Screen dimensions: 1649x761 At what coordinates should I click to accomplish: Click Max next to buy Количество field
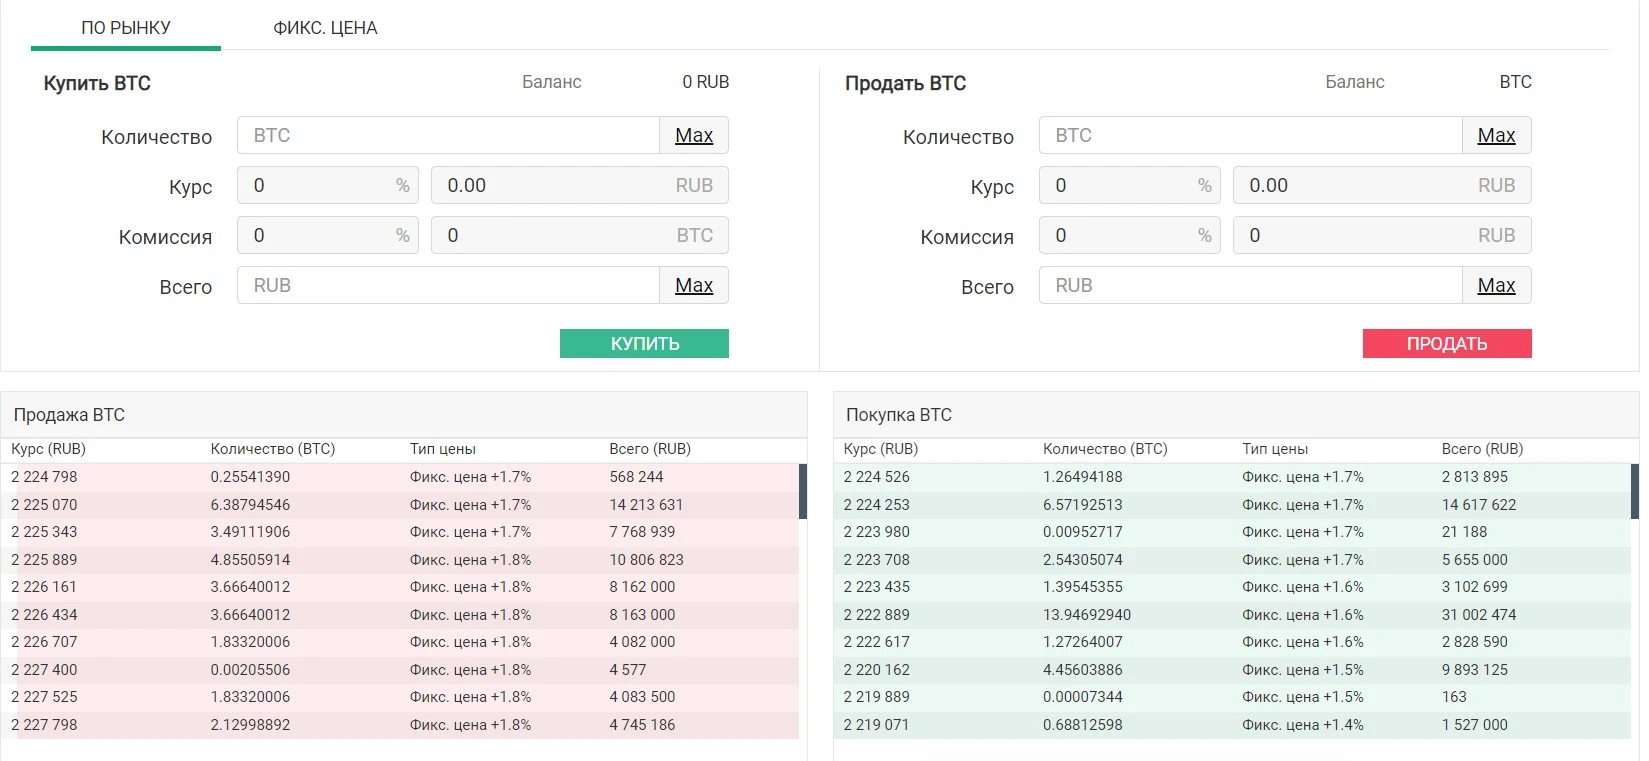coord(694,135)
